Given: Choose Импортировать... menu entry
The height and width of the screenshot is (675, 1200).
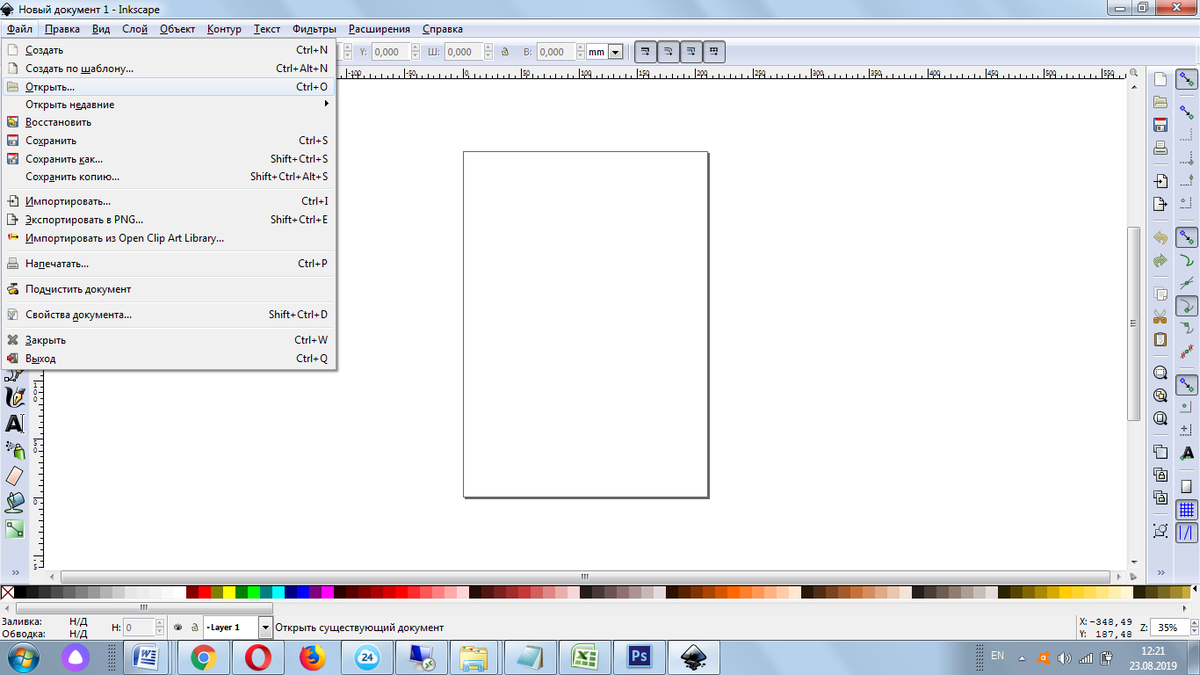Looking at the screenshot, I should 168,201.
